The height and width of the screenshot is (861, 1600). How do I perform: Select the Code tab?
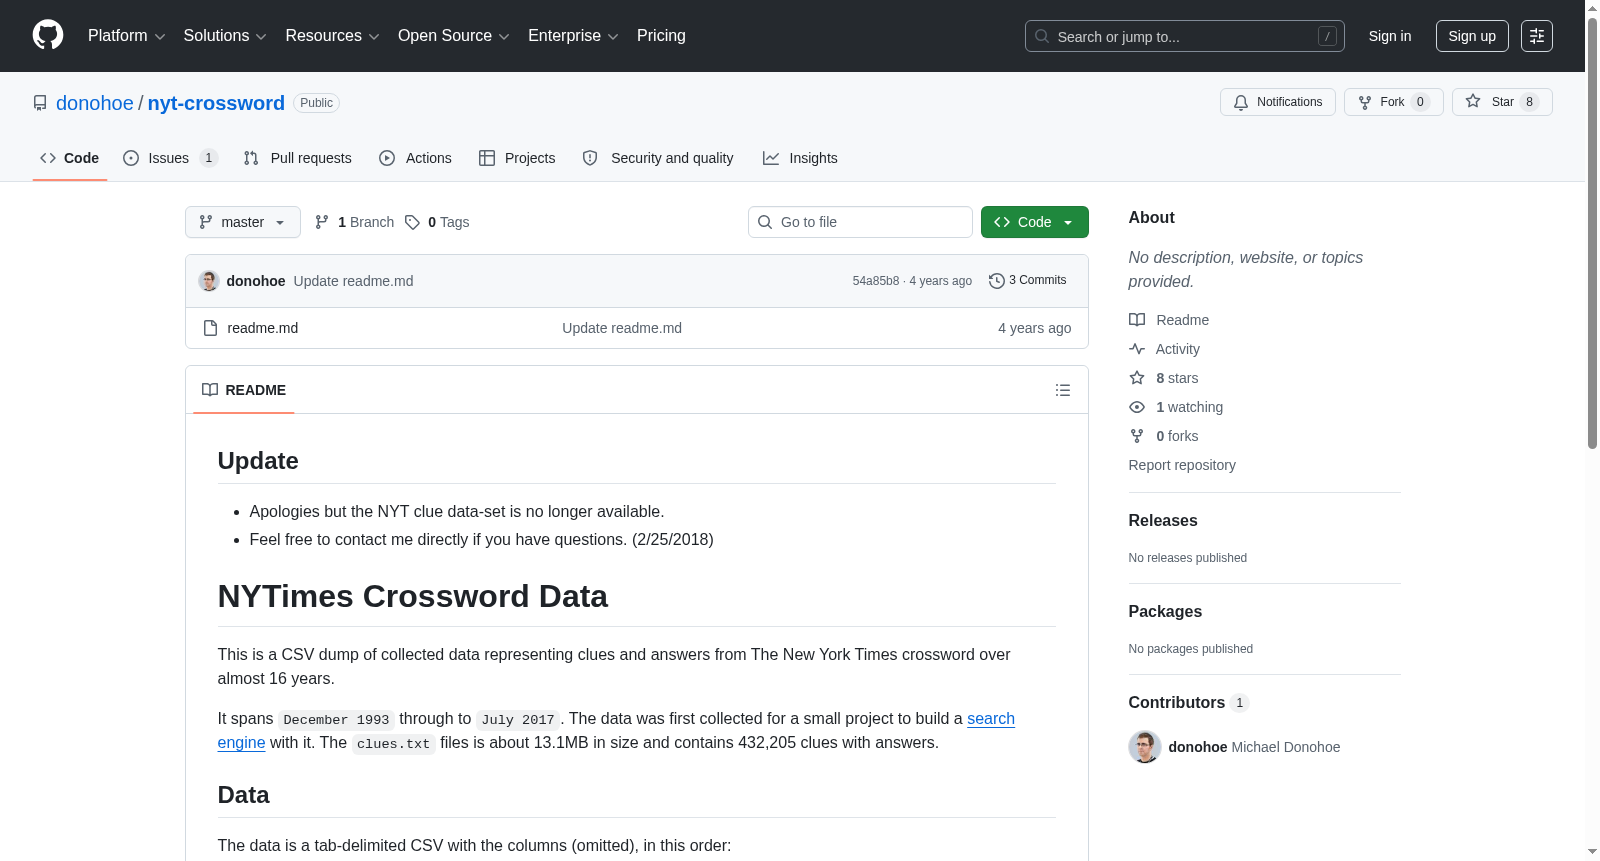click(x=70, y=158)
